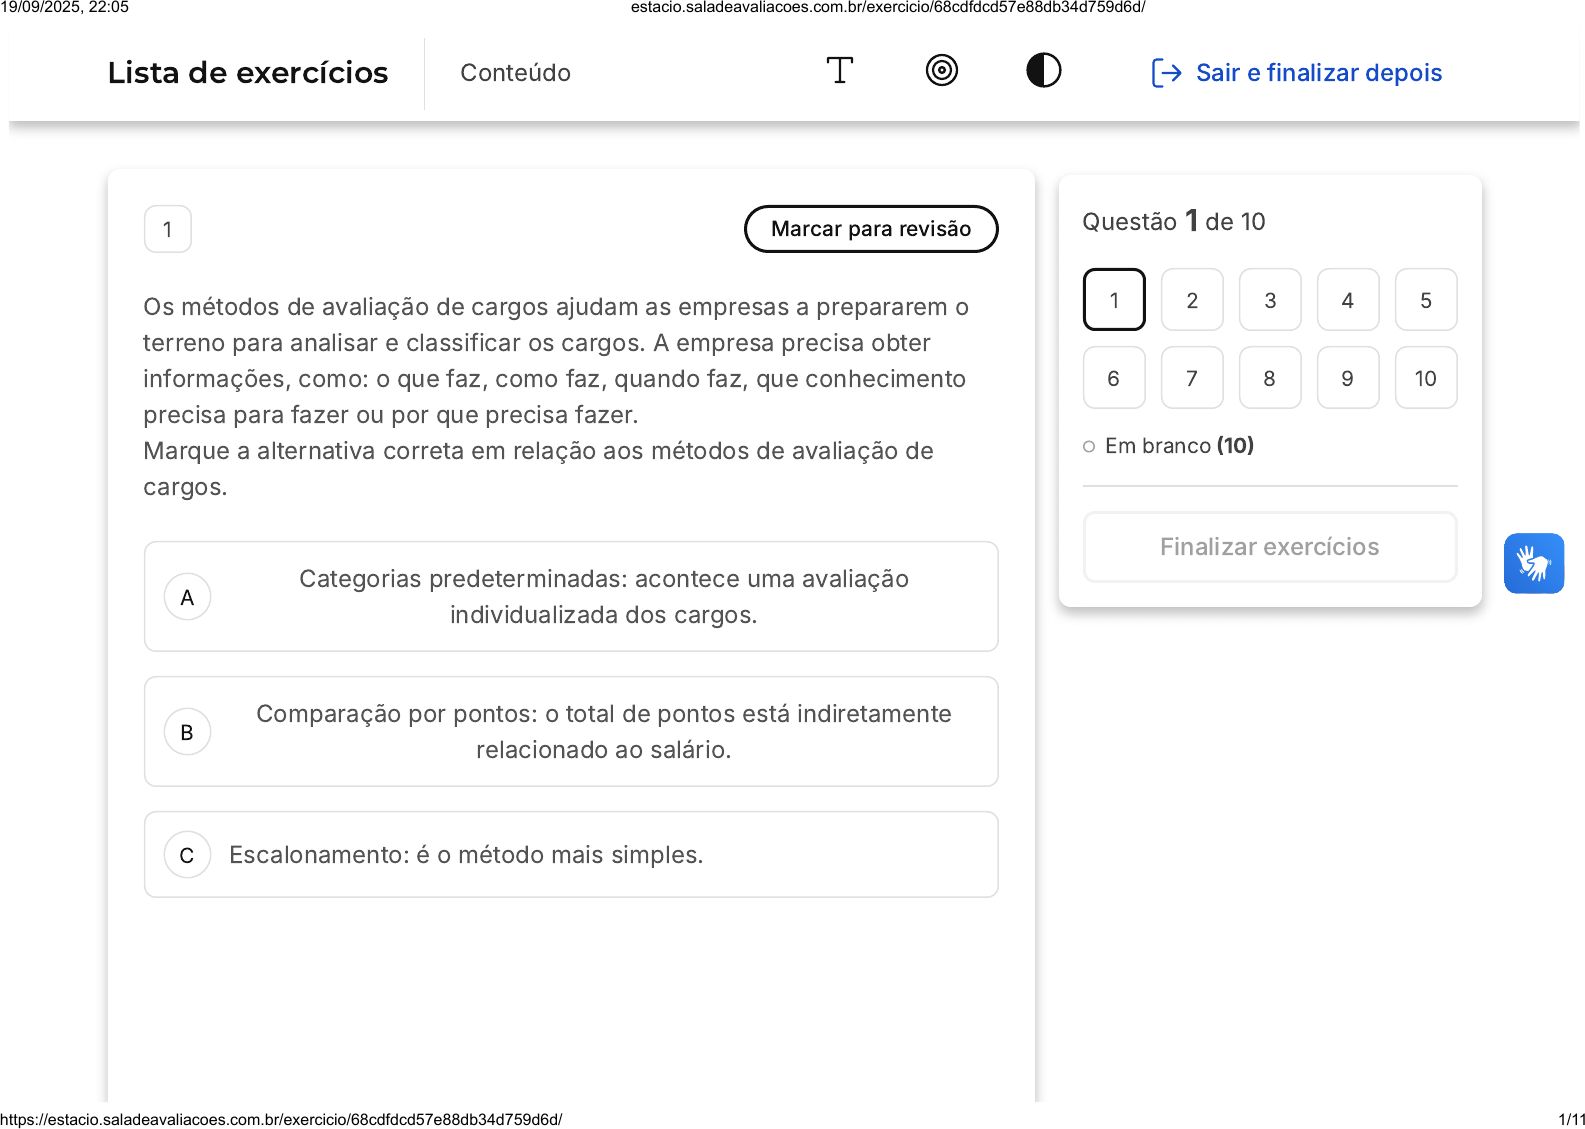Toggle the high contrast half-circle icon
The width and height of the screenshot is (1585, 1129).
coord(1043,71)
